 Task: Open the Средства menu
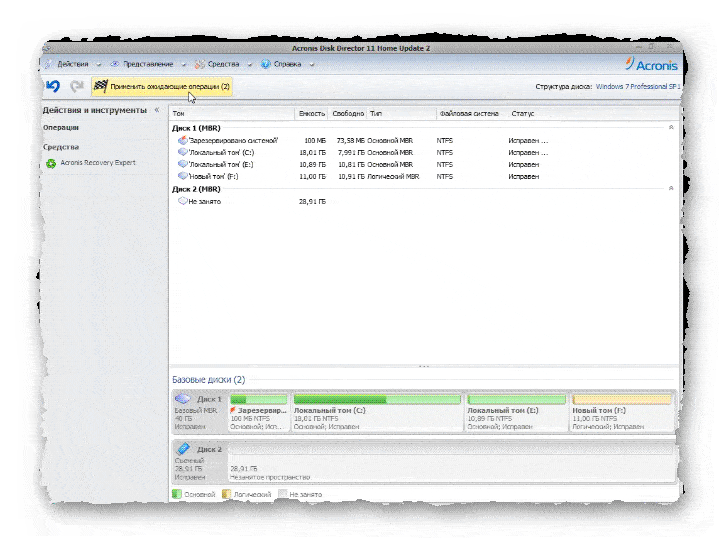pos(223,64)
